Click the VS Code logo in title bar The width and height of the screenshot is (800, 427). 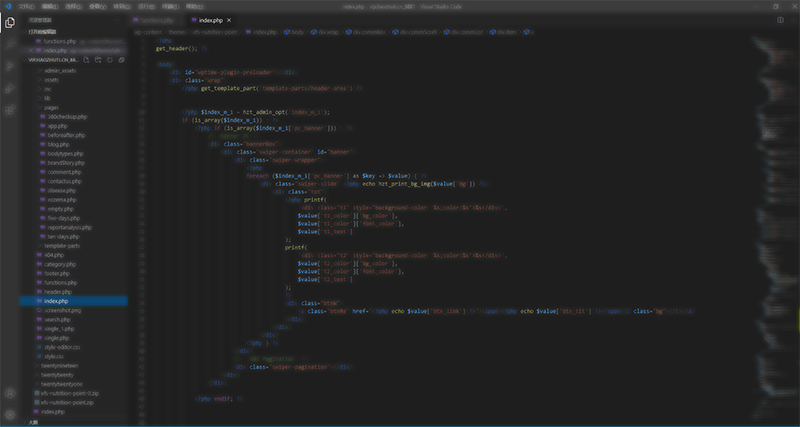(x=8, y=6)
